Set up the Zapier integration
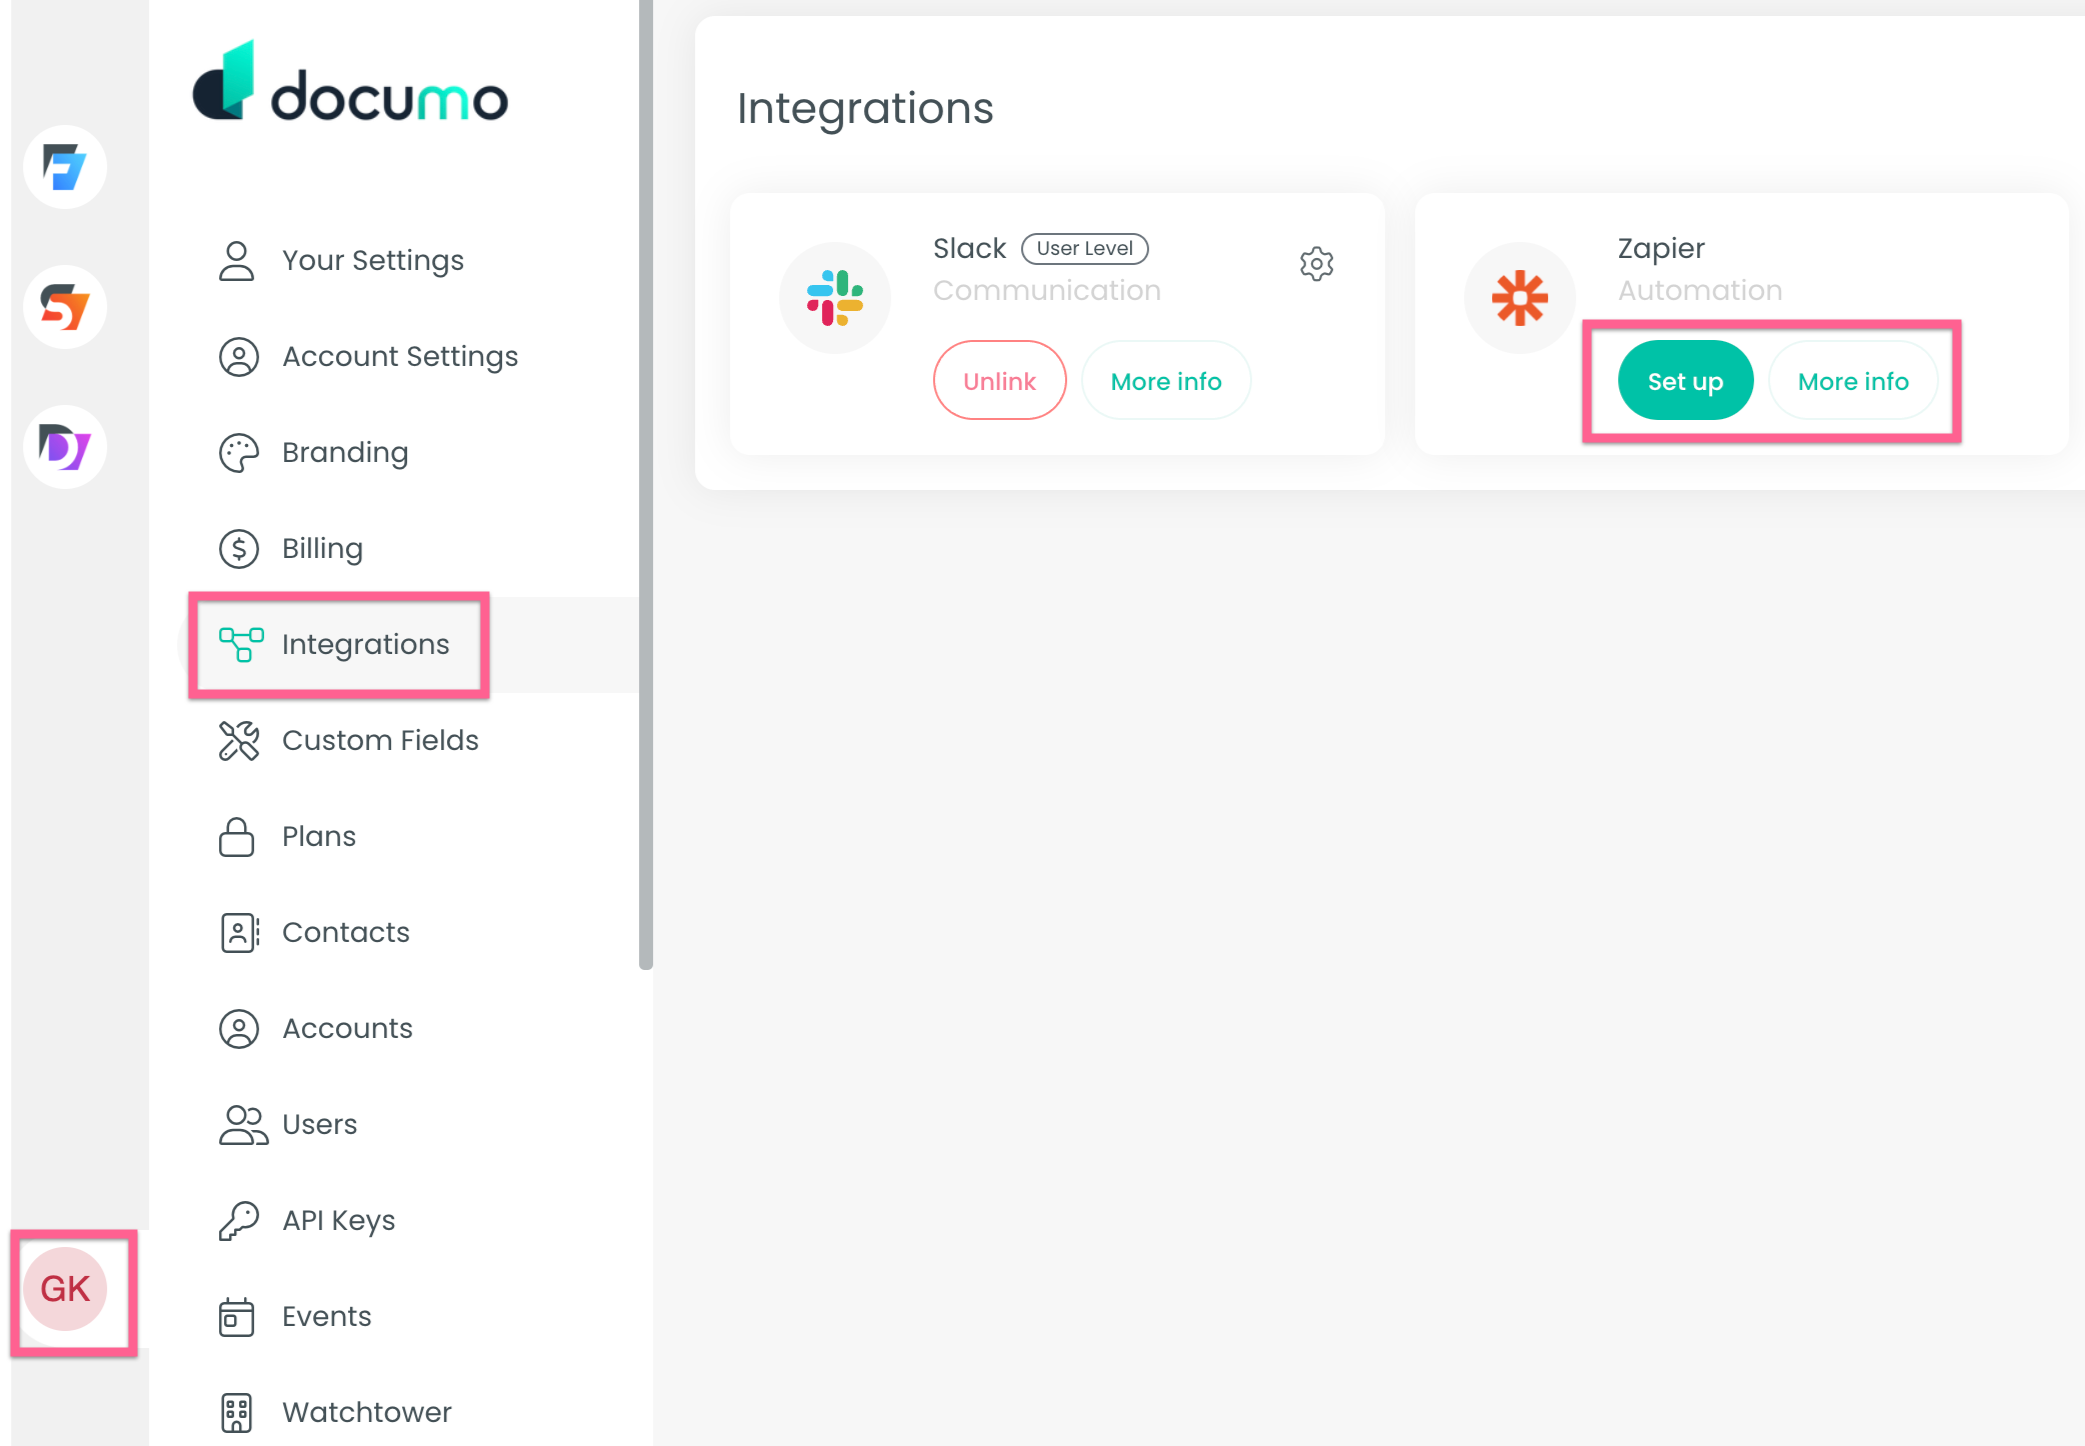This screenshot has width=2085, height=1446. 1685,381
